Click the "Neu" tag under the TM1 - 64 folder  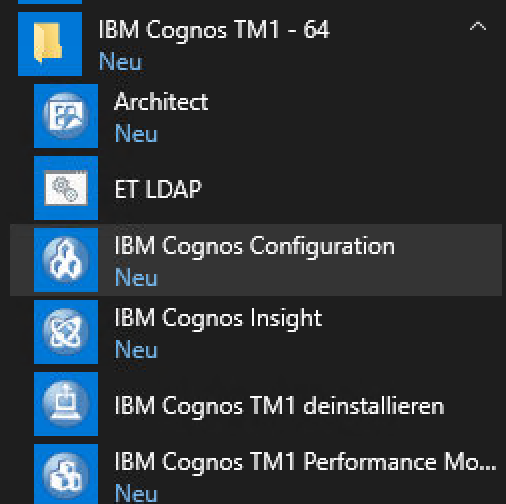[120, 62]
